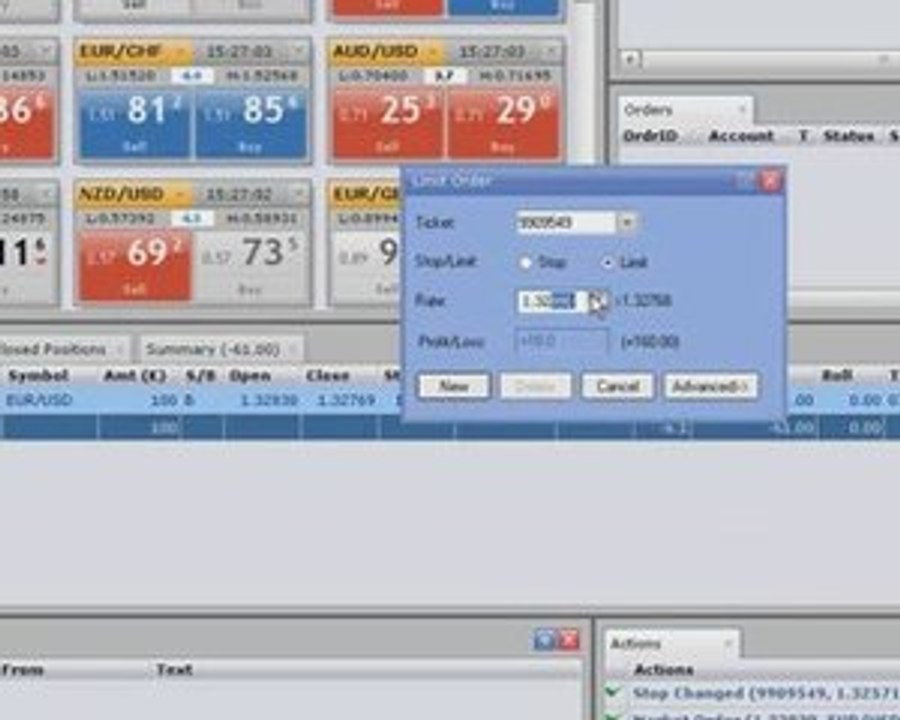The image size is (900, 720).
Task: Close the Orders tab with its x
Action: (x=743, y=109)
